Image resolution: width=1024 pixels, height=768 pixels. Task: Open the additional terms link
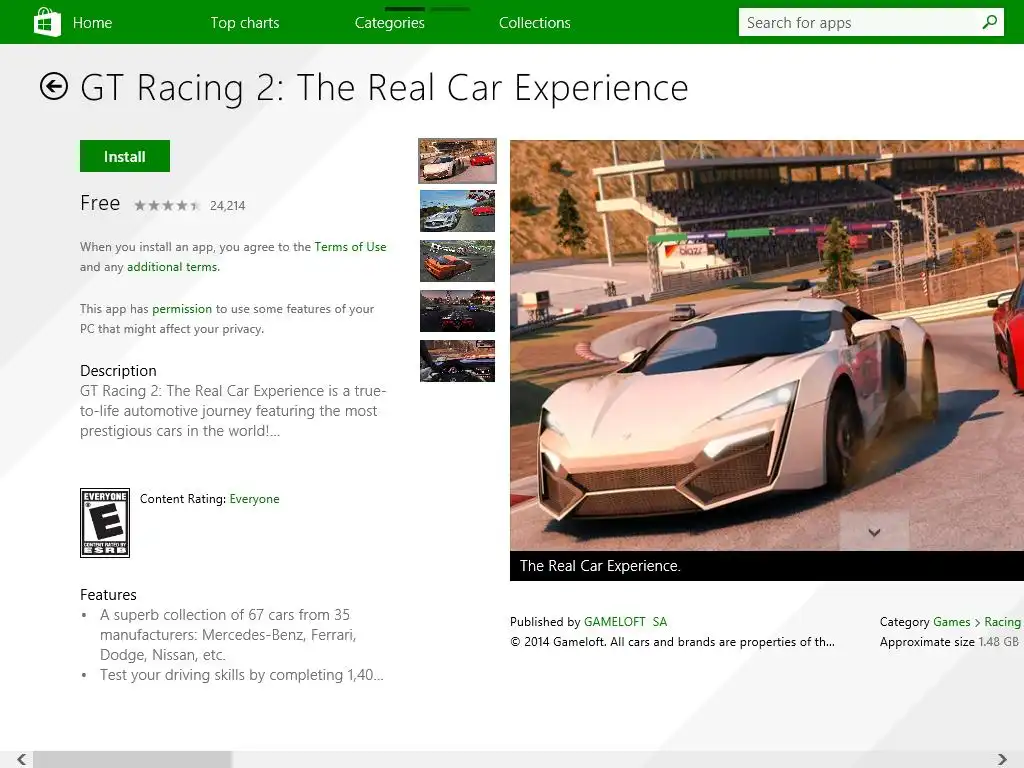click(172, 266)
